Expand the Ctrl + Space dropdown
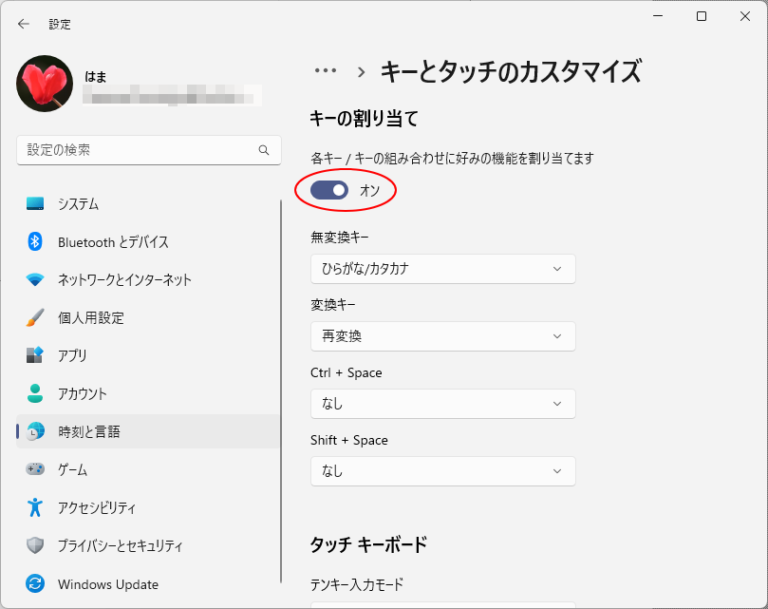 [x=443, y=404]
